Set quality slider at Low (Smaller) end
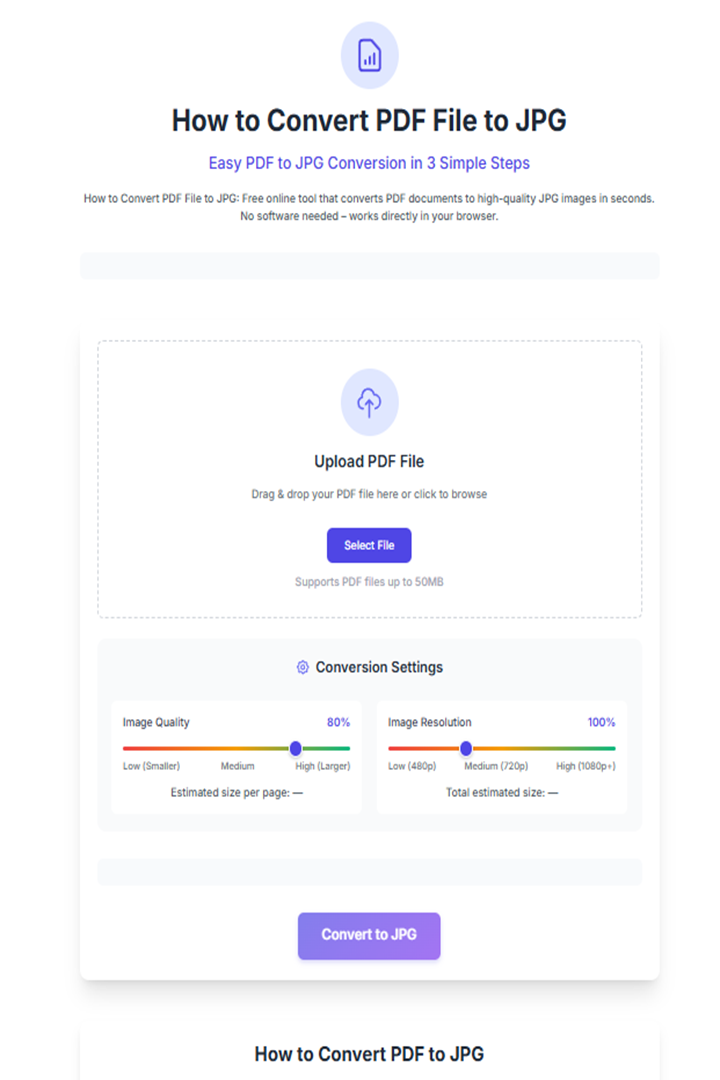The image size is (720, 1080). [125, 748]
